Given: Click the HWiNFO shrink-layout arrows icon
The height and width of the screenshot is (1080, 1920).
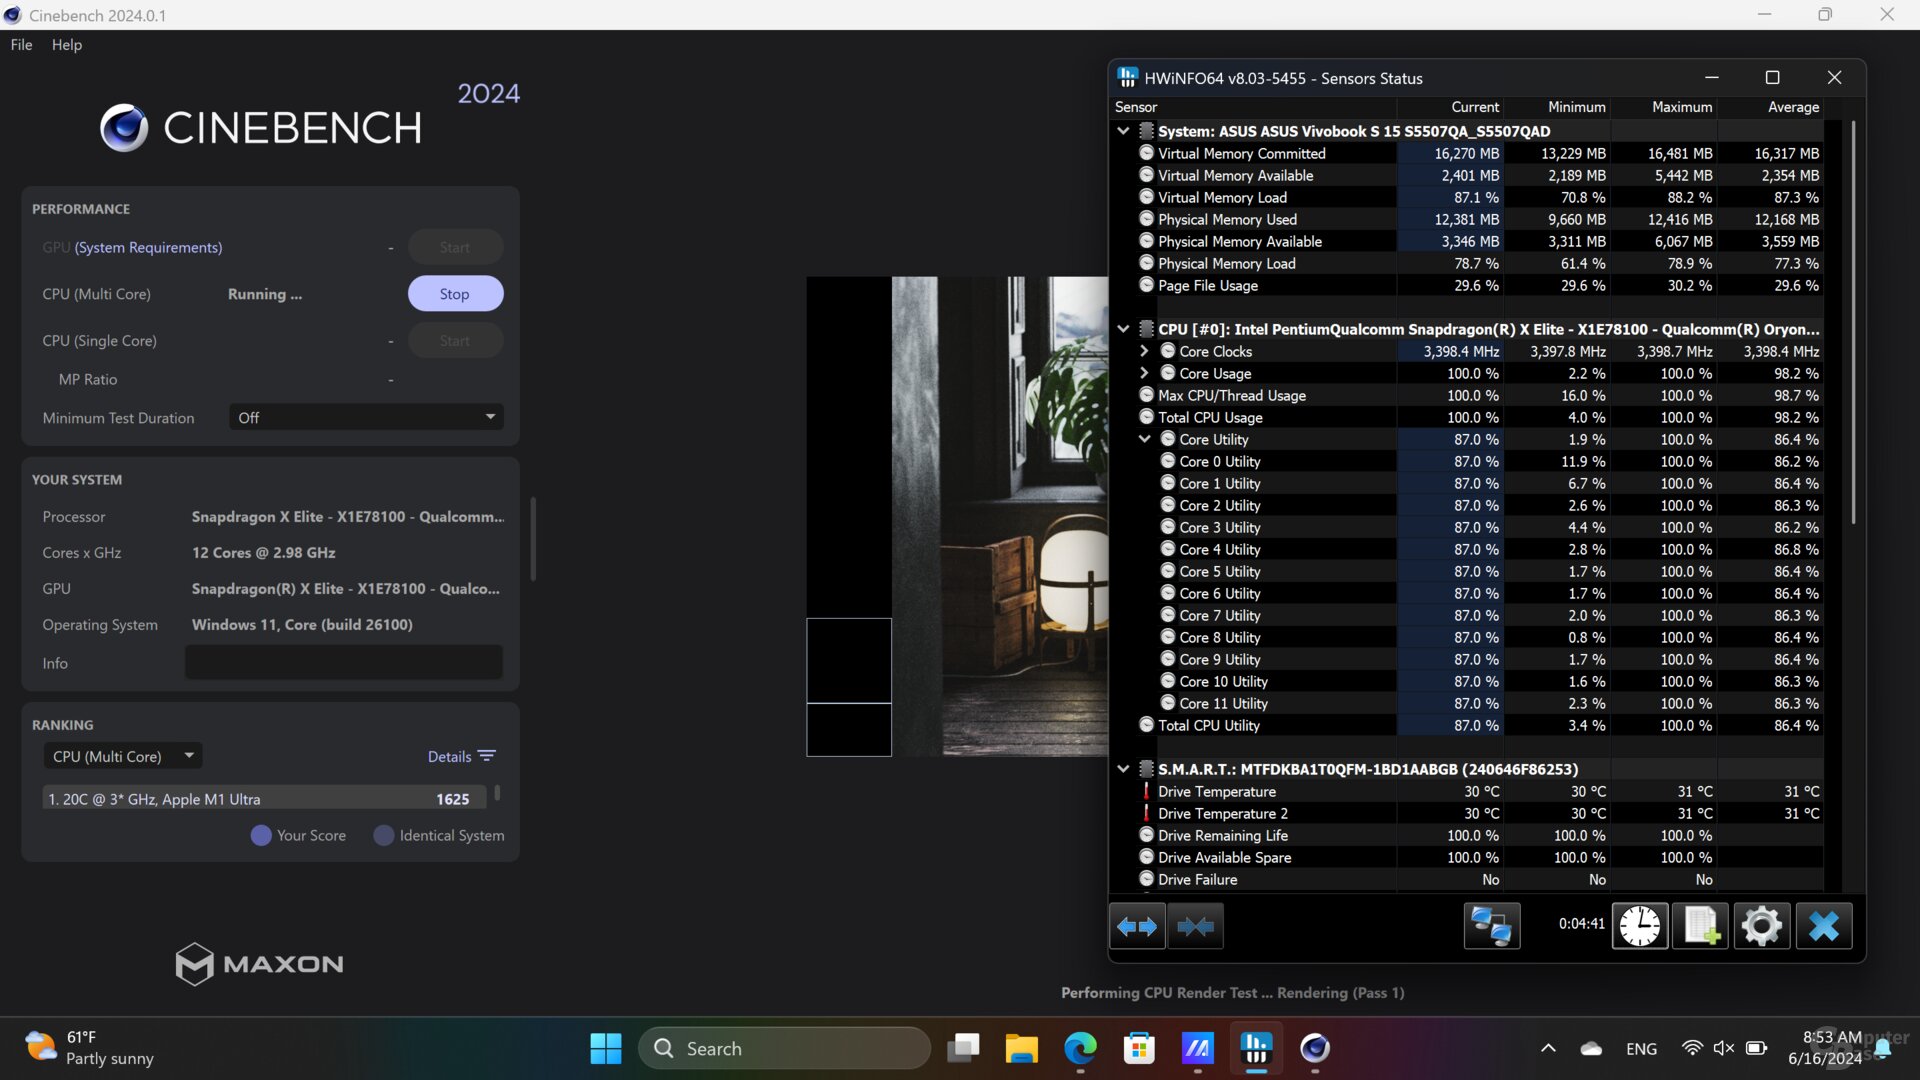Looking at the screenshot, I should pyautogui.click(x=1195, y=927).
